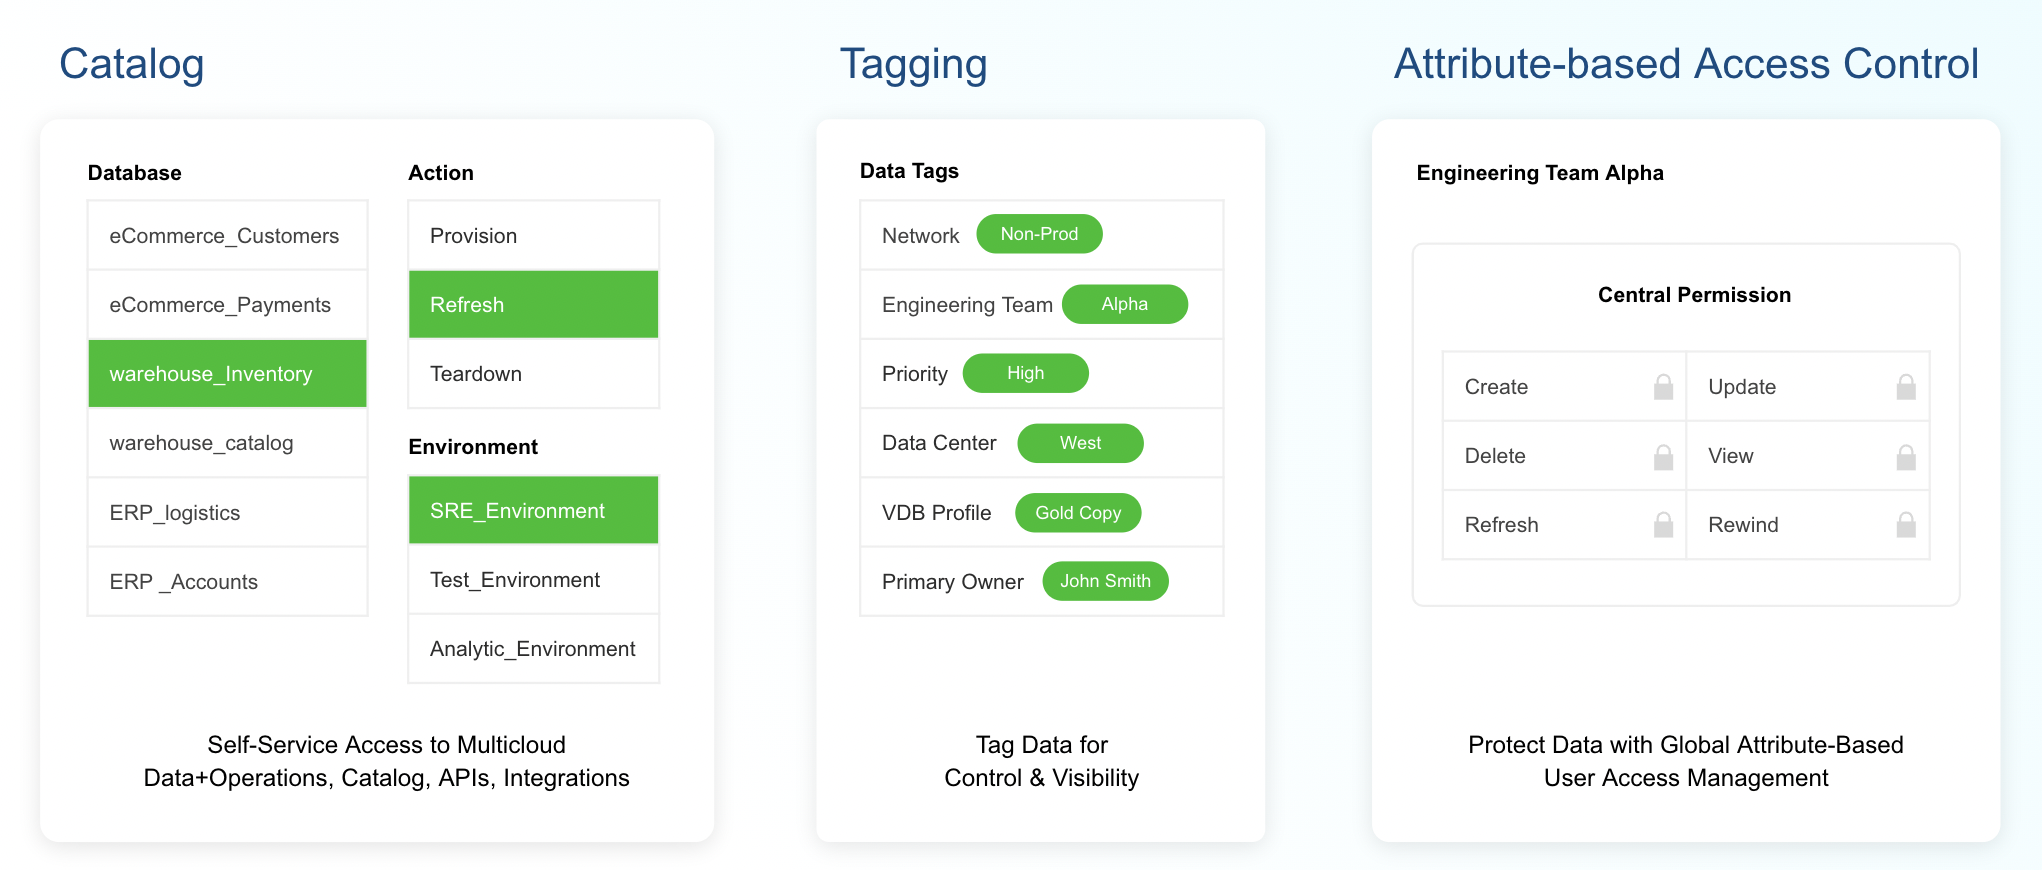This screenshot has height=870, width=2042.
Task: Click the lock icon beside Update
Action: coord(1906,387)
